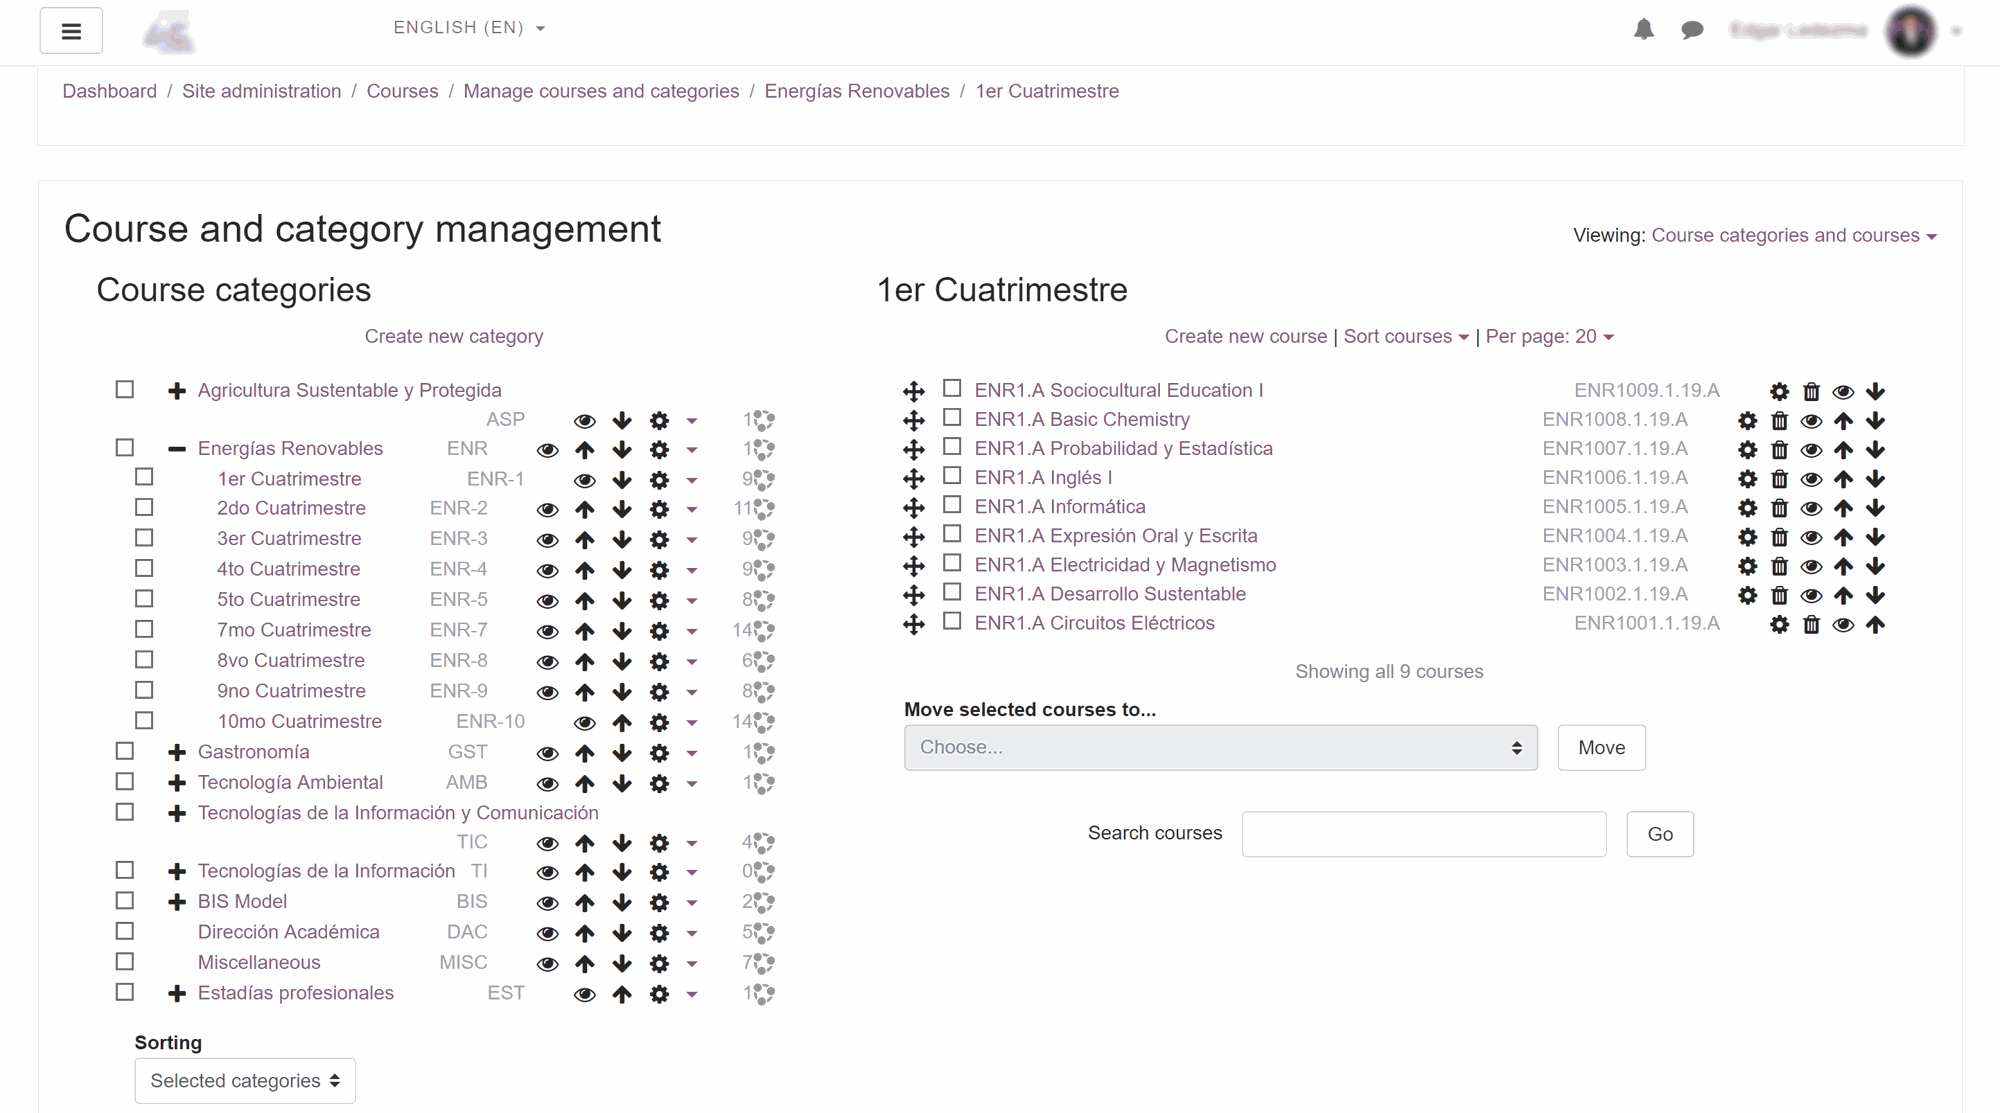Grab drag handle of ENR1.A Expresión Oral y Escrita
This screenshot has height=1113, width=2000.
pyautogui.click(x=913, y=537)
